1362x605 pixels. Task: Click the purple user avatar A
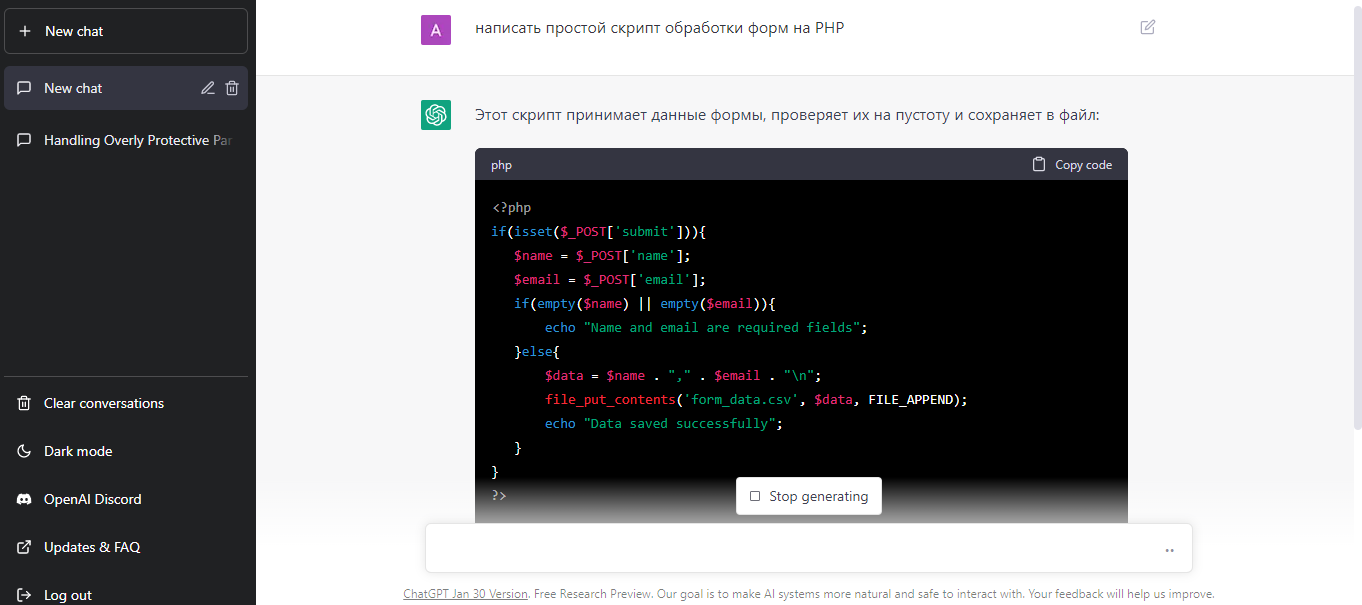pyautogui.click(x=436, y=31)
